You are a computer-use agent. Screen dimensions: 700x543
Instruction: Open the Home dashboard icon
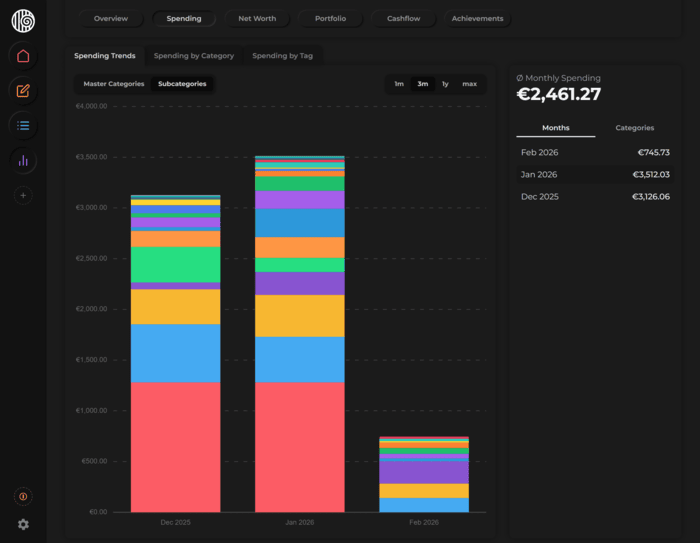tap(23, 56)
